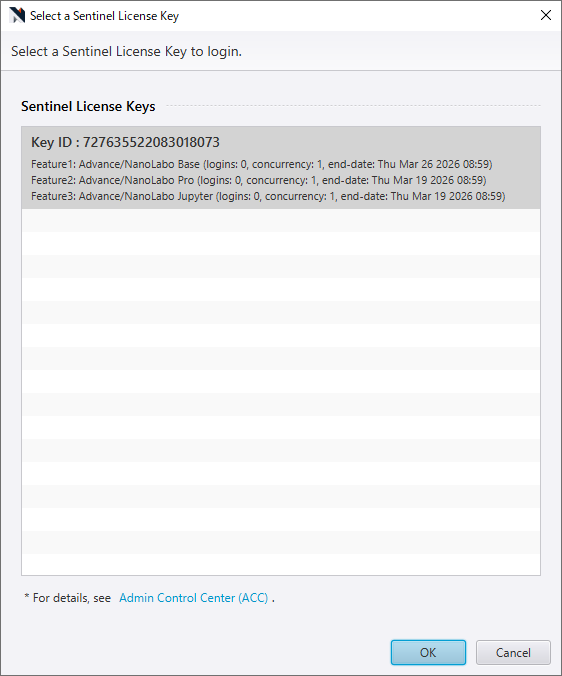
Task: Close the Select a Sentinel License Key dialog
Action: pyautogui.click(x=546, y=15)
